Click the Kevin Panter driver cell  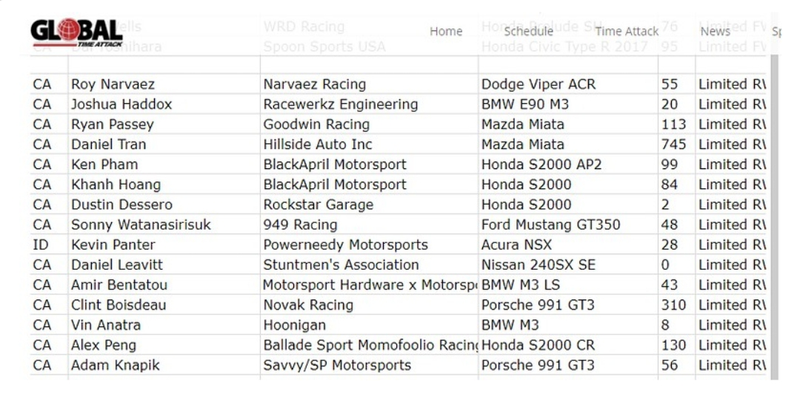click(x=164, y=244)
